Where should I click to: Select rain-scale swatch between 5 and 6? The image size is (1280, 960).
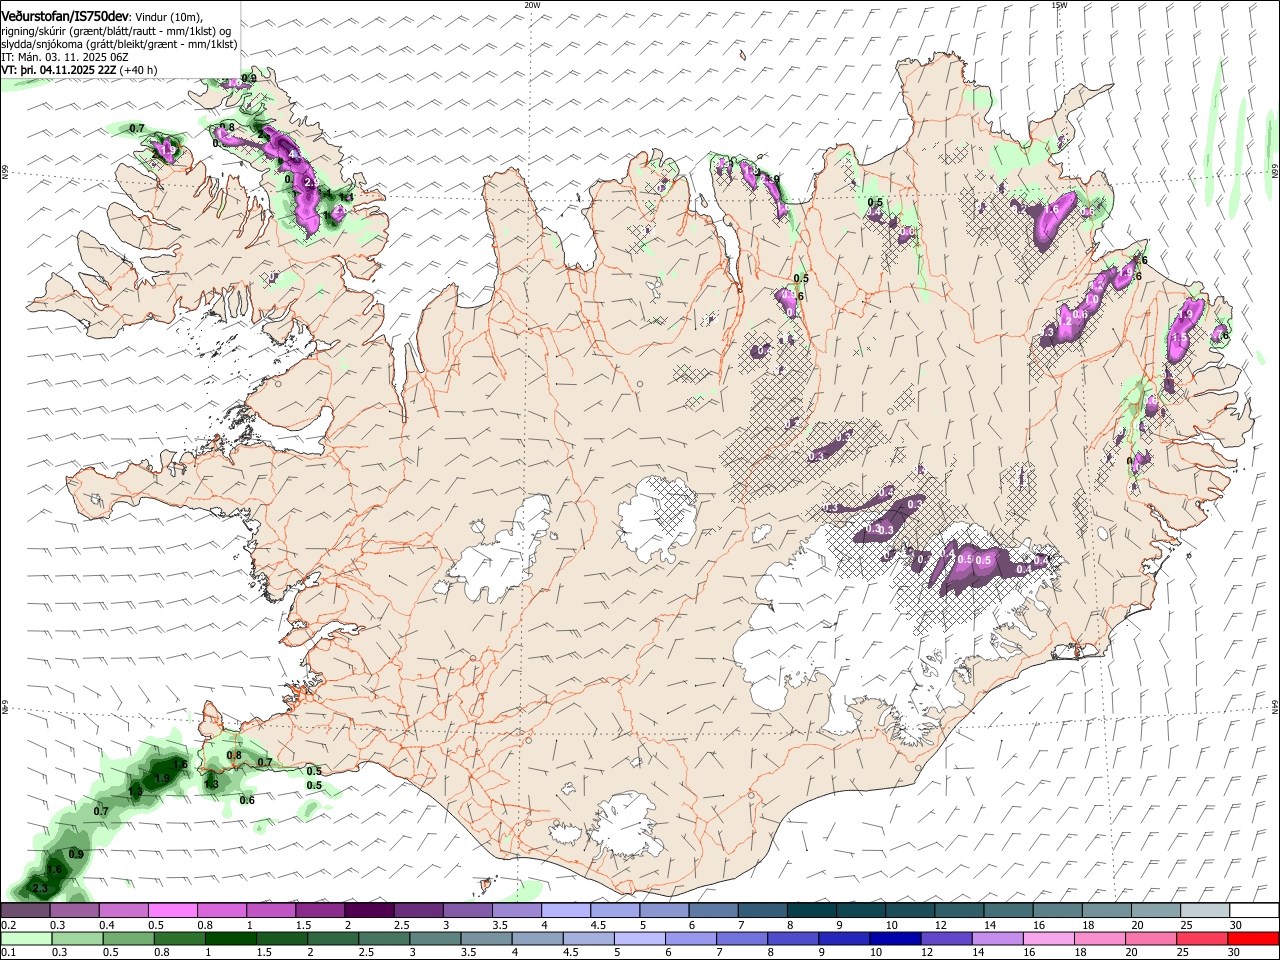(640, 938)
